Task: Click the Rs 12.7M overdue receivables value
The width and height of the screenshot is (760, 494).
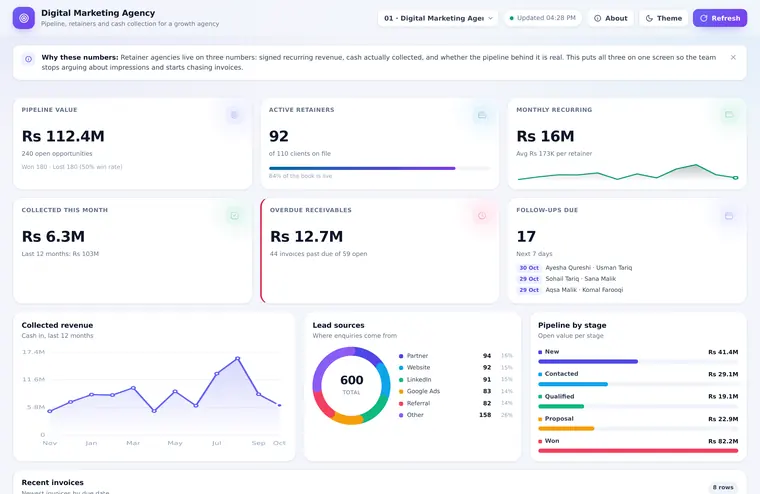Action: tap(306, 237)
